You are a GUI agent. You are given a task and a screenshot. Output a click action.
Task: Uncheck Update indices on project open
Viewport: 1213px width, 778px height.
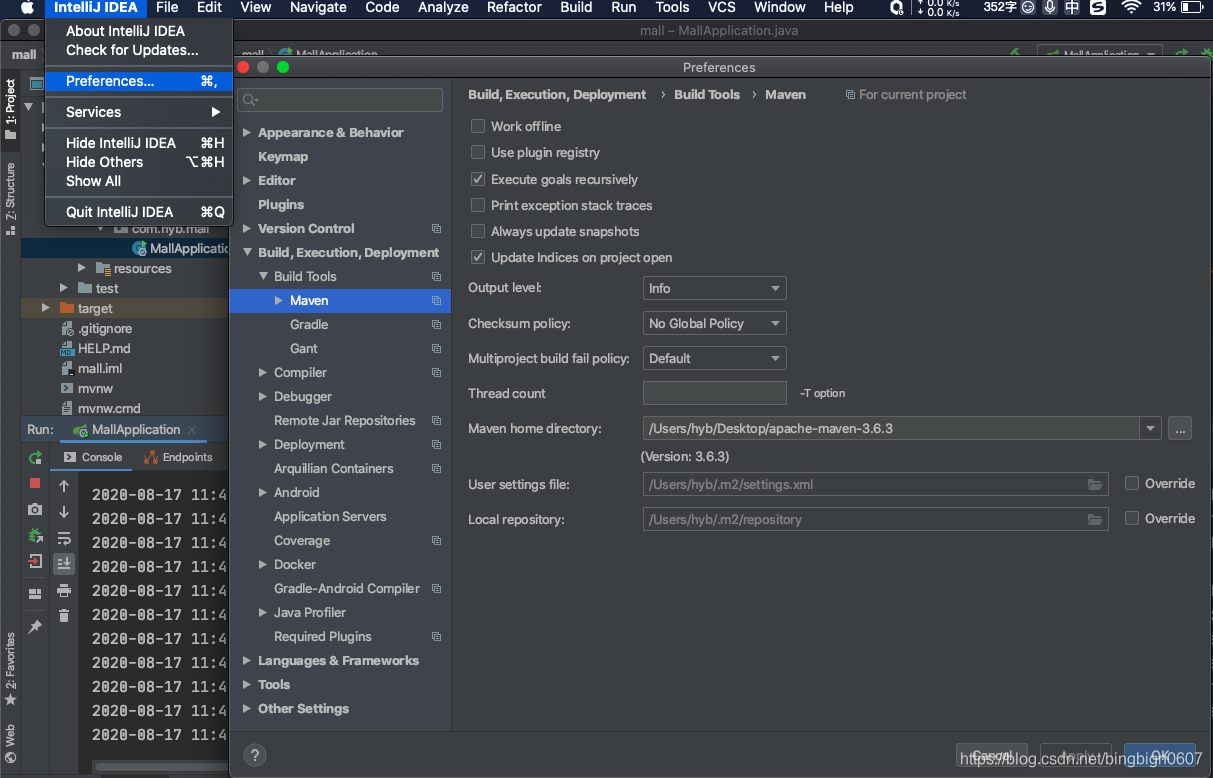click(x=478, y=258)
